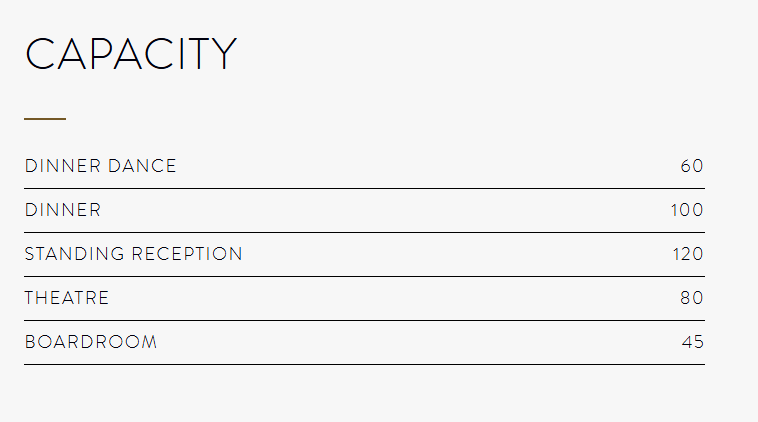The height and width of the screenshot is (422, 758).
Task: Select the standalone DINNER row label
Action: 63,210
